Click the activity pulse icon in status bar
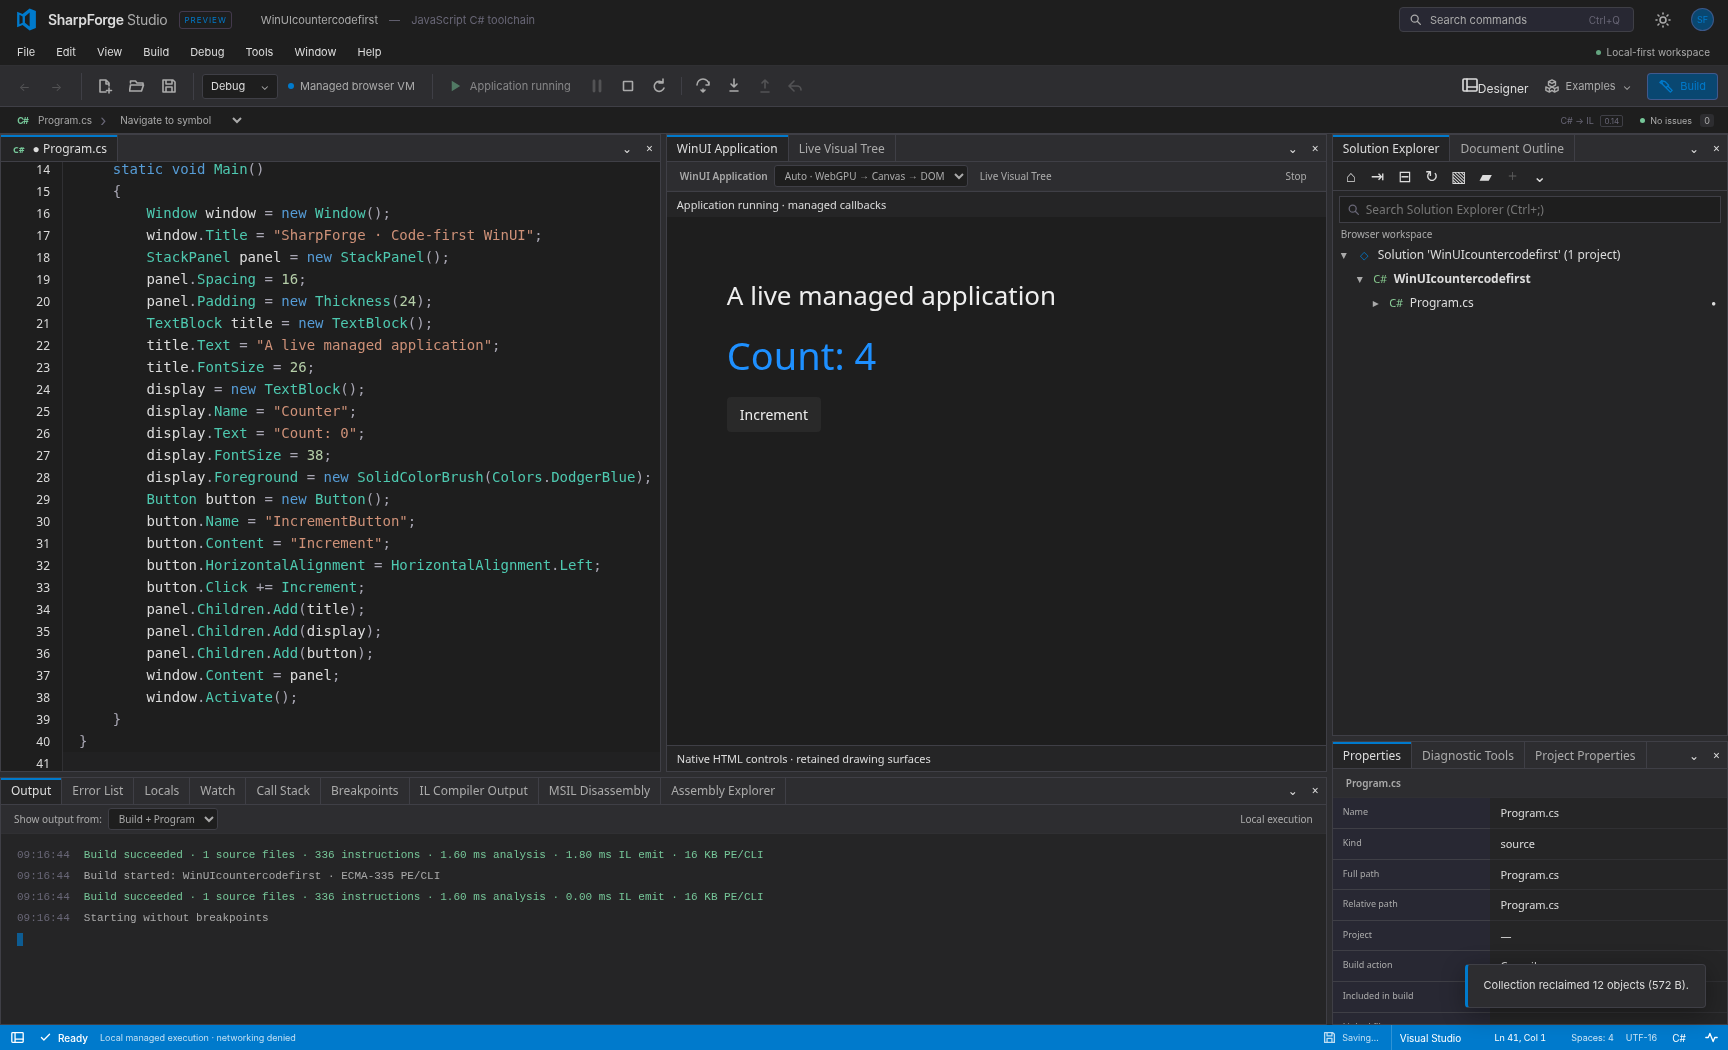The image size is (1728, 1050). pos(1711,1038)
